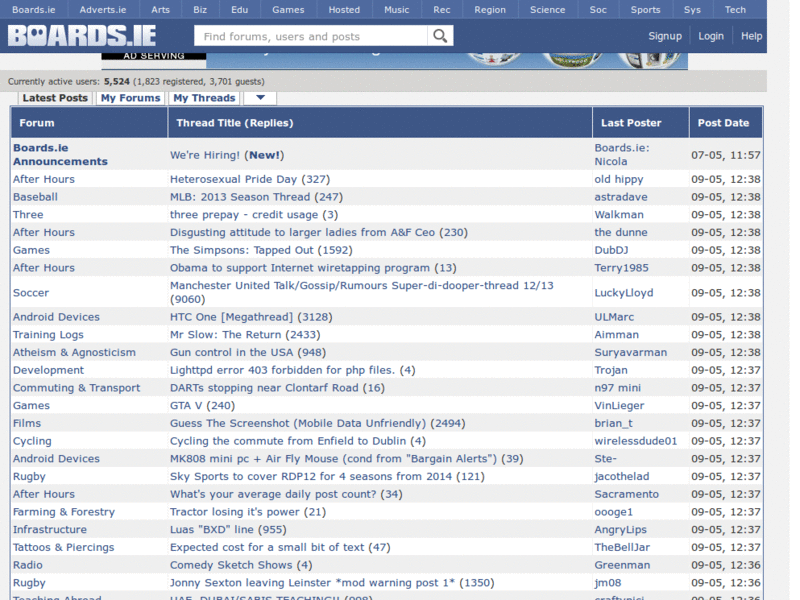The image size is (800, 600).
Task: View profile of last poster AngryLips
Action: [620, 530]
